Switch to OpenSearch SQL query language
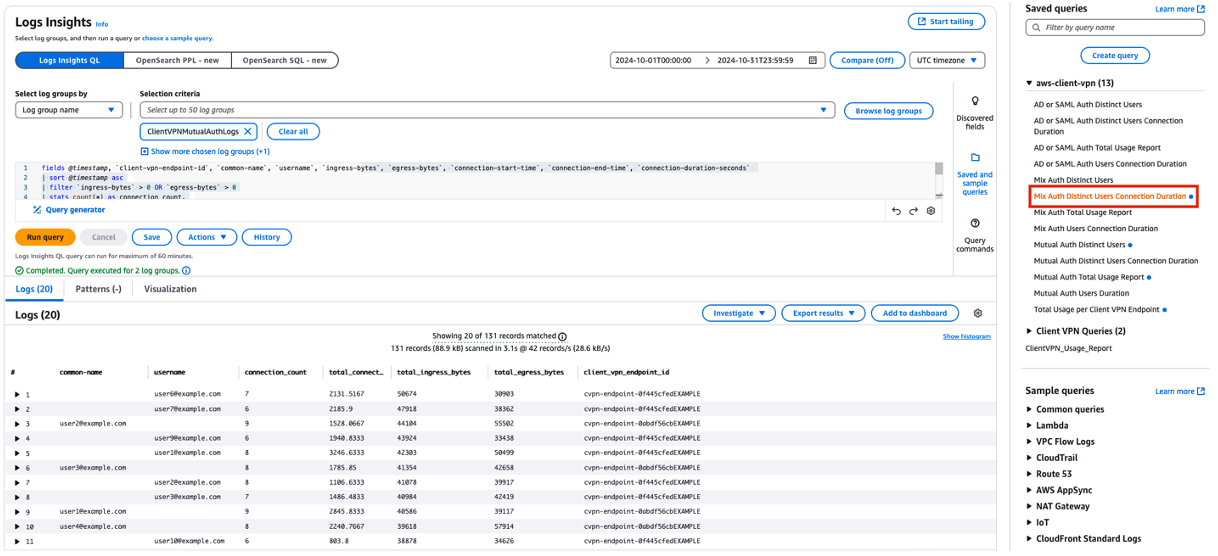This screenshot has width=1218, height=556. point(285,60)
